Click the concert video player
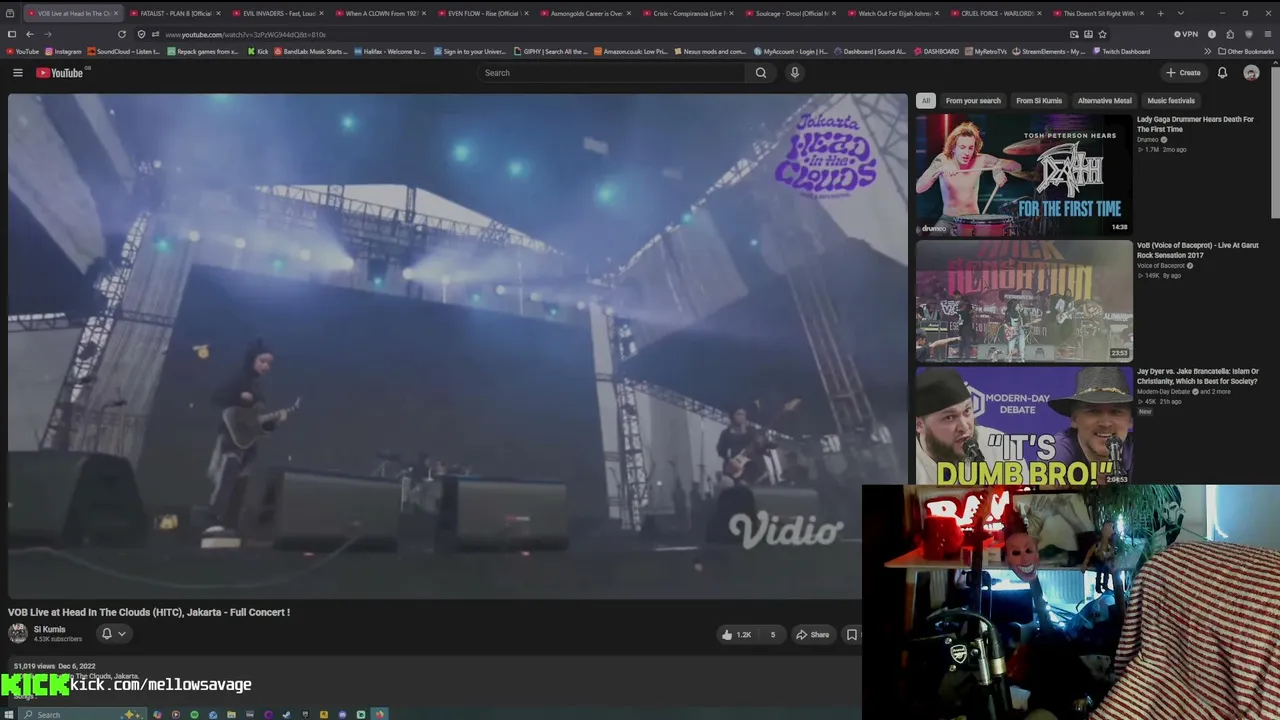 (x=458, y=346)
